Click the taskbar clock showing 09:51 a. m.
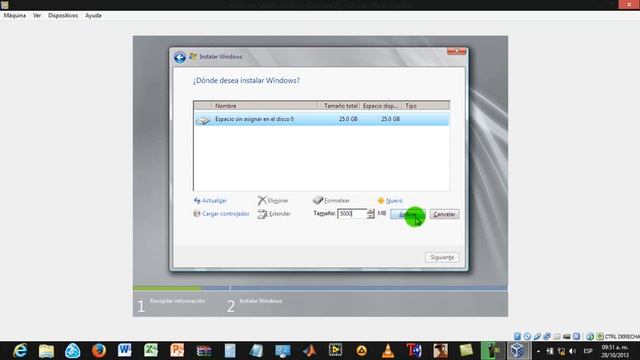Image resolution: width=640 pixels, height=360 pixels. tap(615, 351)
